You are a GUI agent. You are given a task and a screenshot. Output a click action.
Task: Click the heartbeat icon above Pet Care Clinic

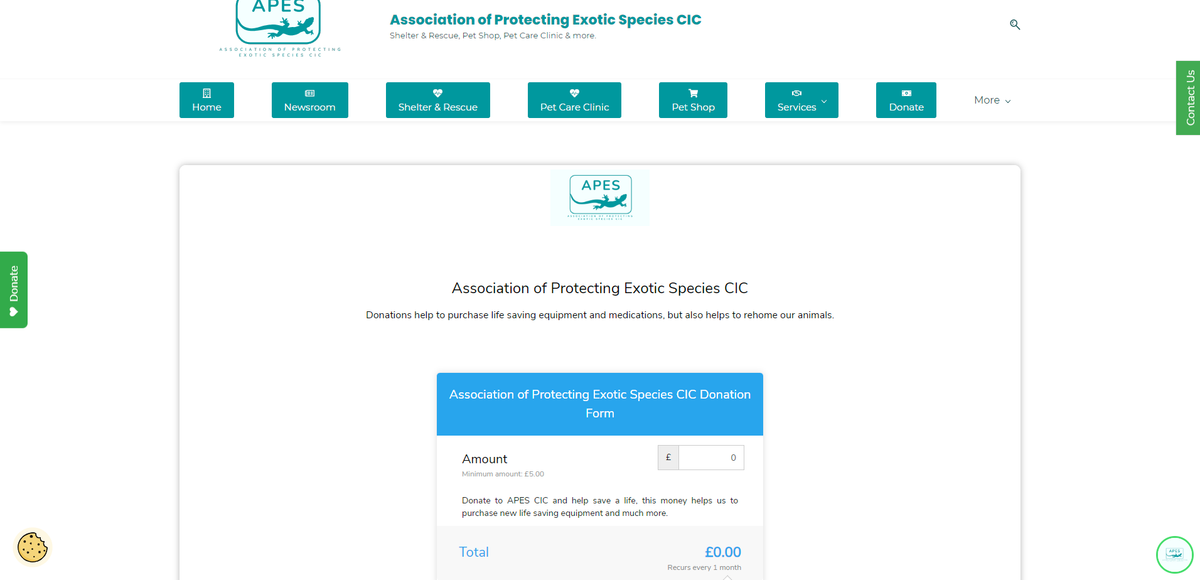[574, 93]
